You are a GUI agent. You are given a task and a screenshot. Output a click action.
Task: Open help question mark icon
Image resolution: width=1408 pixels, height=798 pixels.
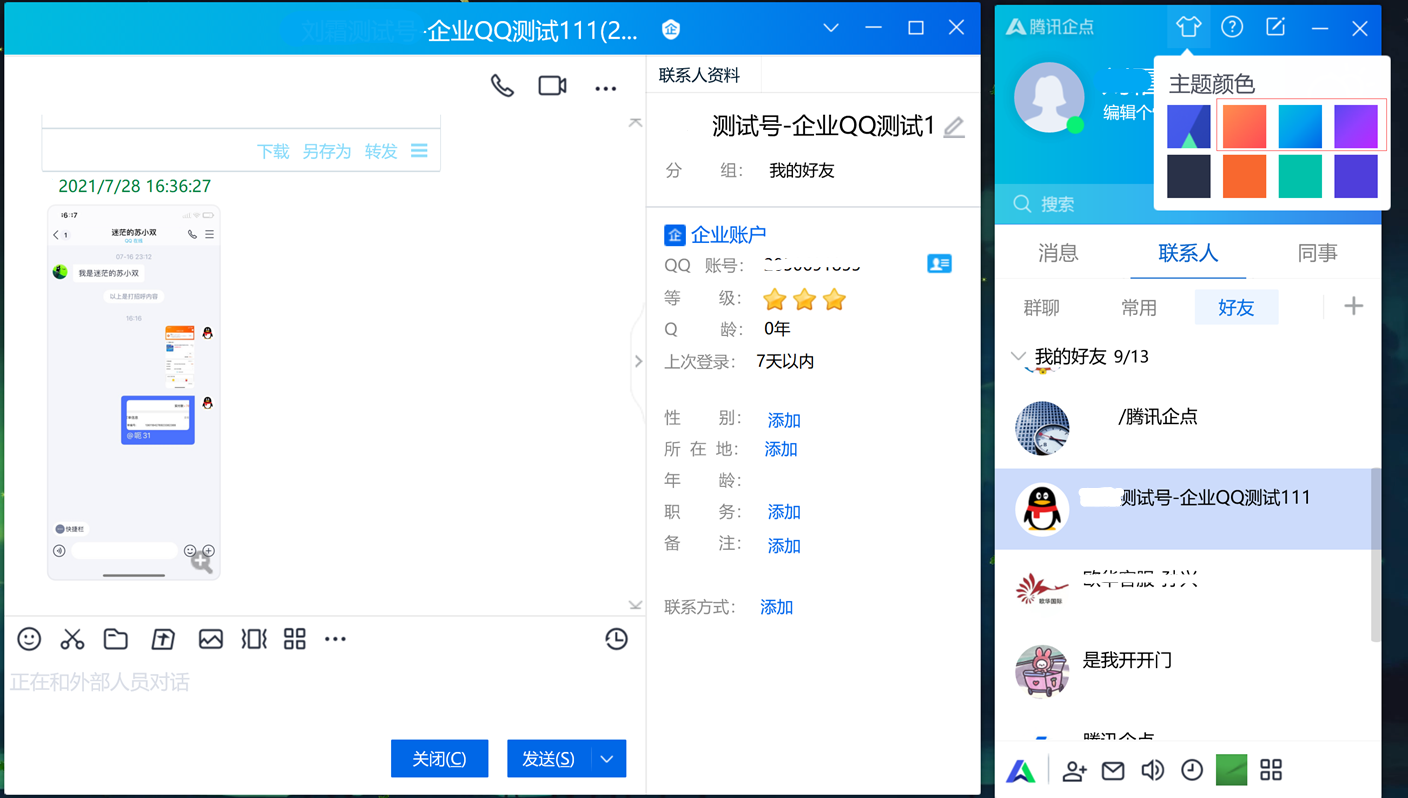click(x=1232, y=27)
